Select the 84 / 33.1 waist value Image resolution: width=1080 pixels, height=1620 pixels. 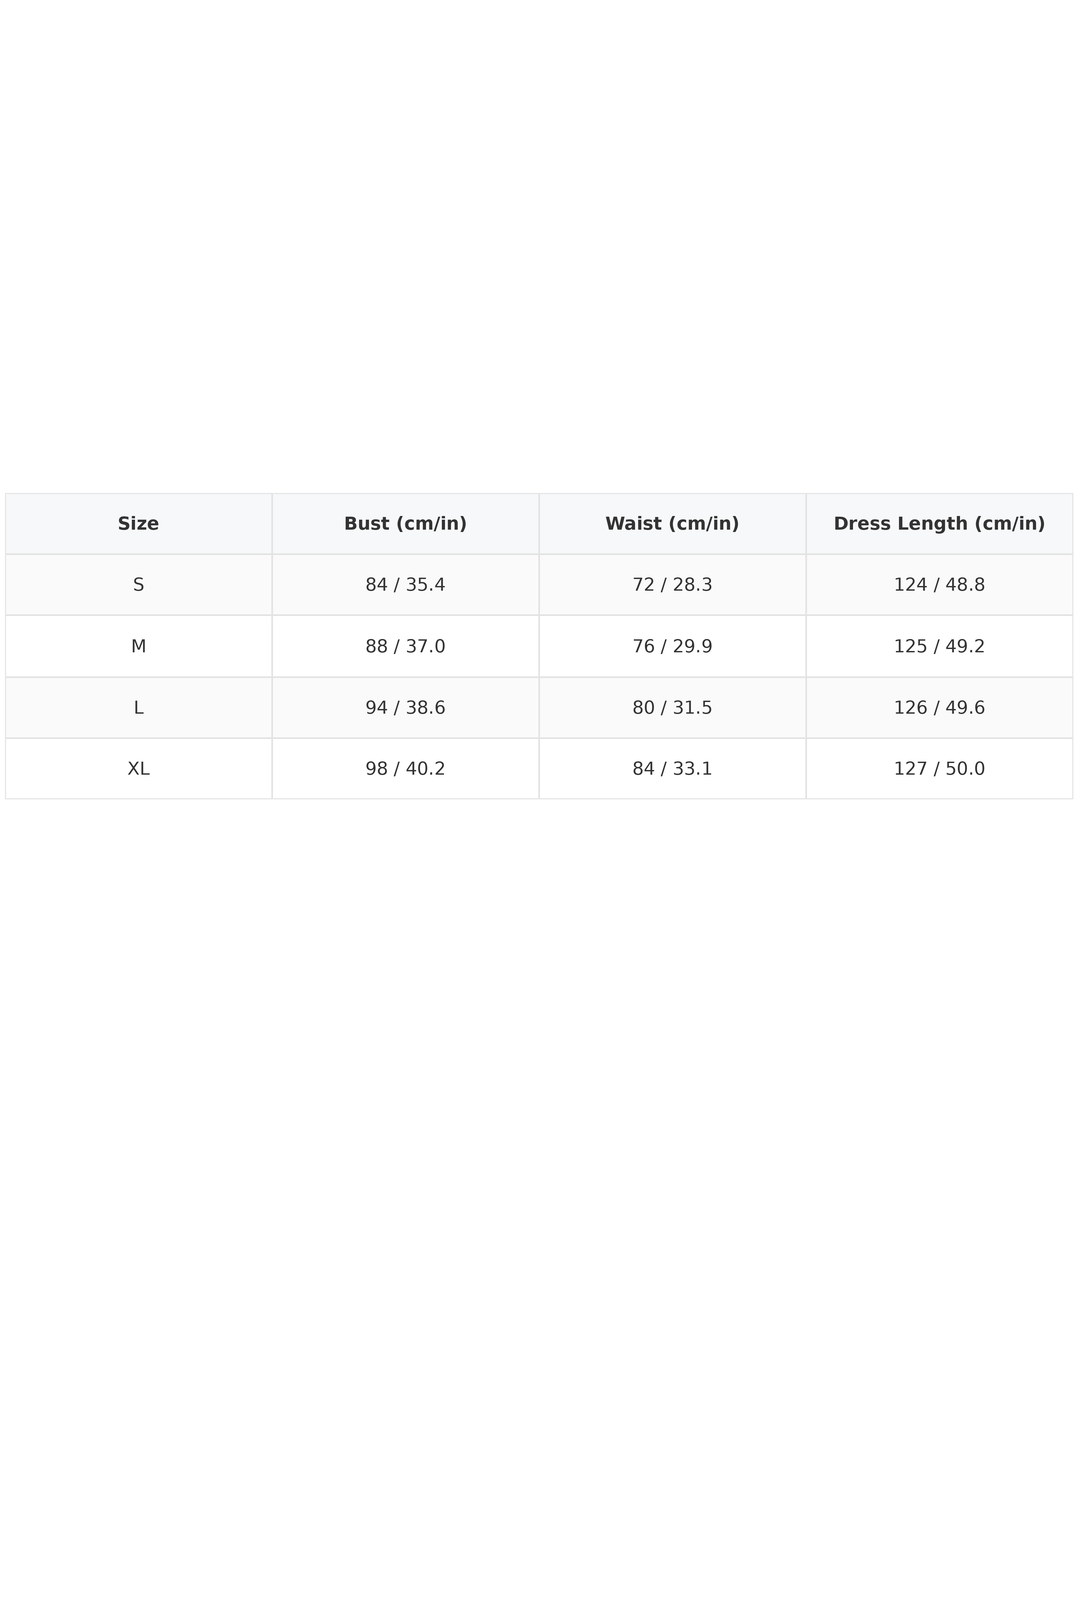pyautogui.click(x=672, y=769)
